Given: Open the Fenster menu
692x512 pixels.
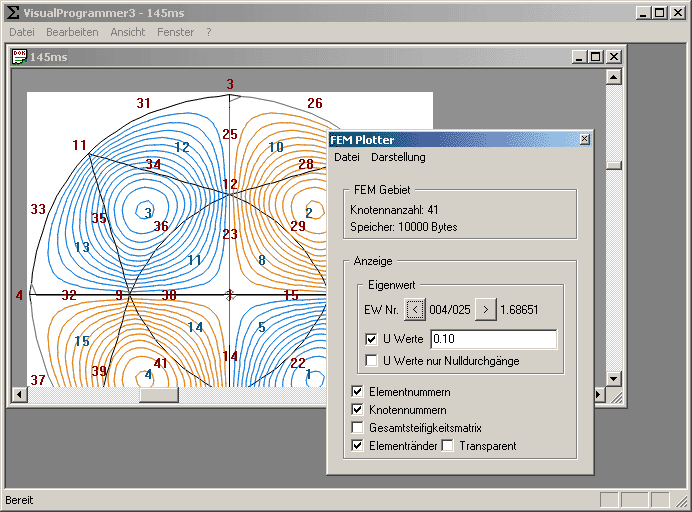Looking at the screenshot, I should [175, 32].
